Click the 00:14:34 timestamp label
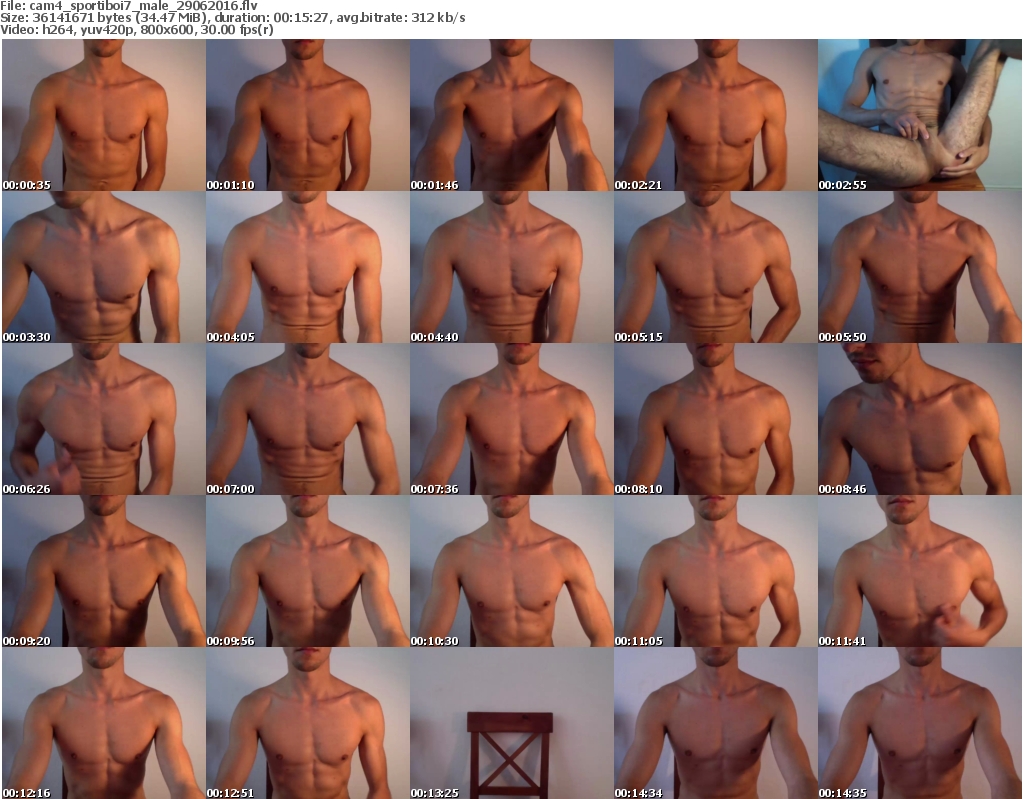1024x799 pixels. click(x=639, y=793)
